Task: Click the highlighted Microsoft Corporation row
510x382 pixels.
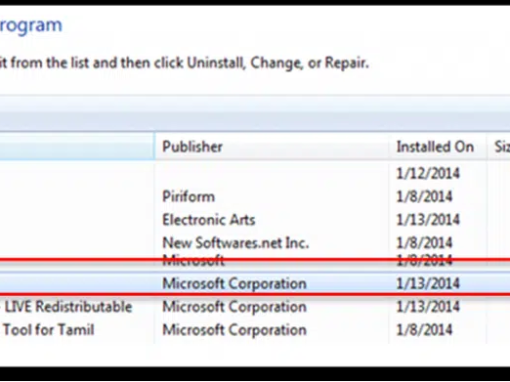Action: [255, 284]
